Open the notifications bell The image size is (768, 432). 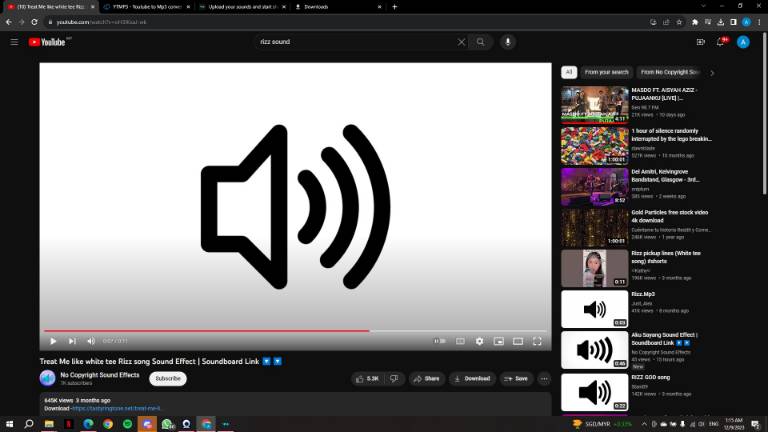point(720,42)
